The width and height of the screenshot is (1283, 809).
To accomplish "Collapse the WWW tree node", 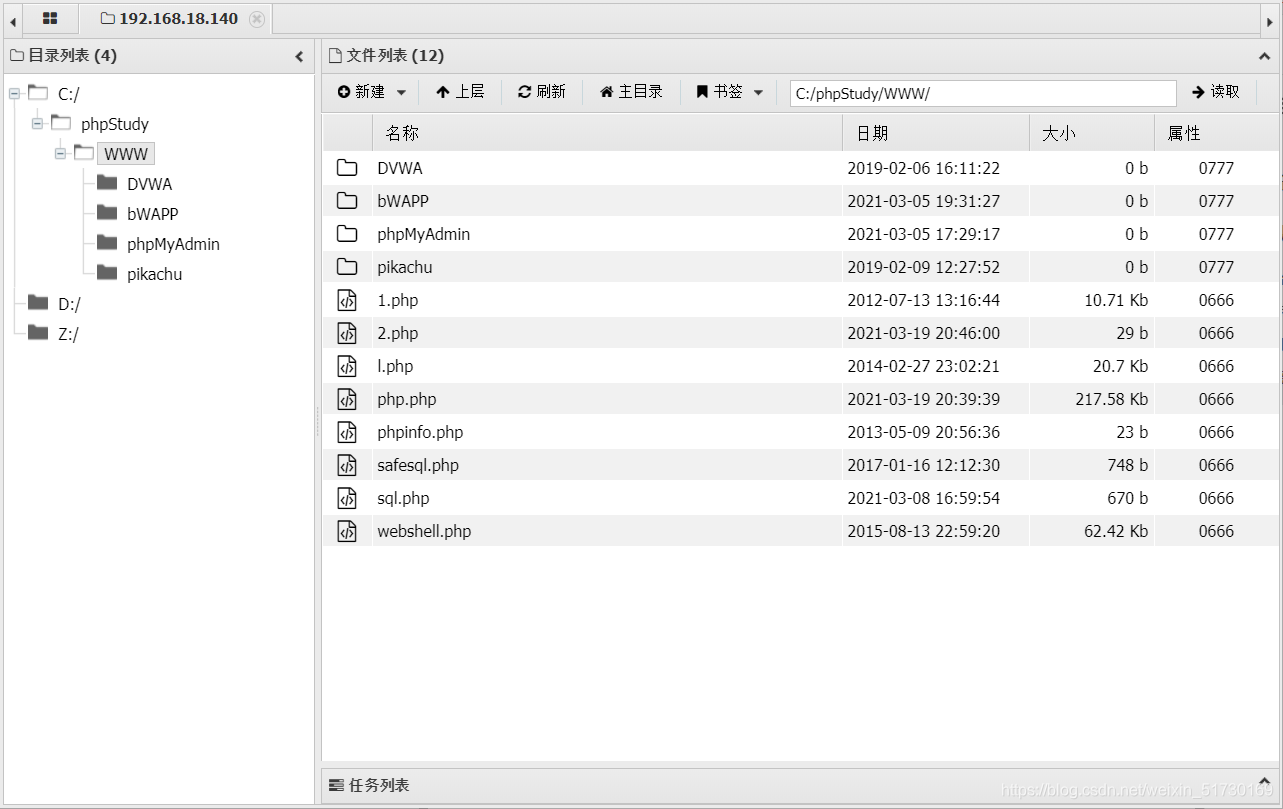I will point(61,153).
